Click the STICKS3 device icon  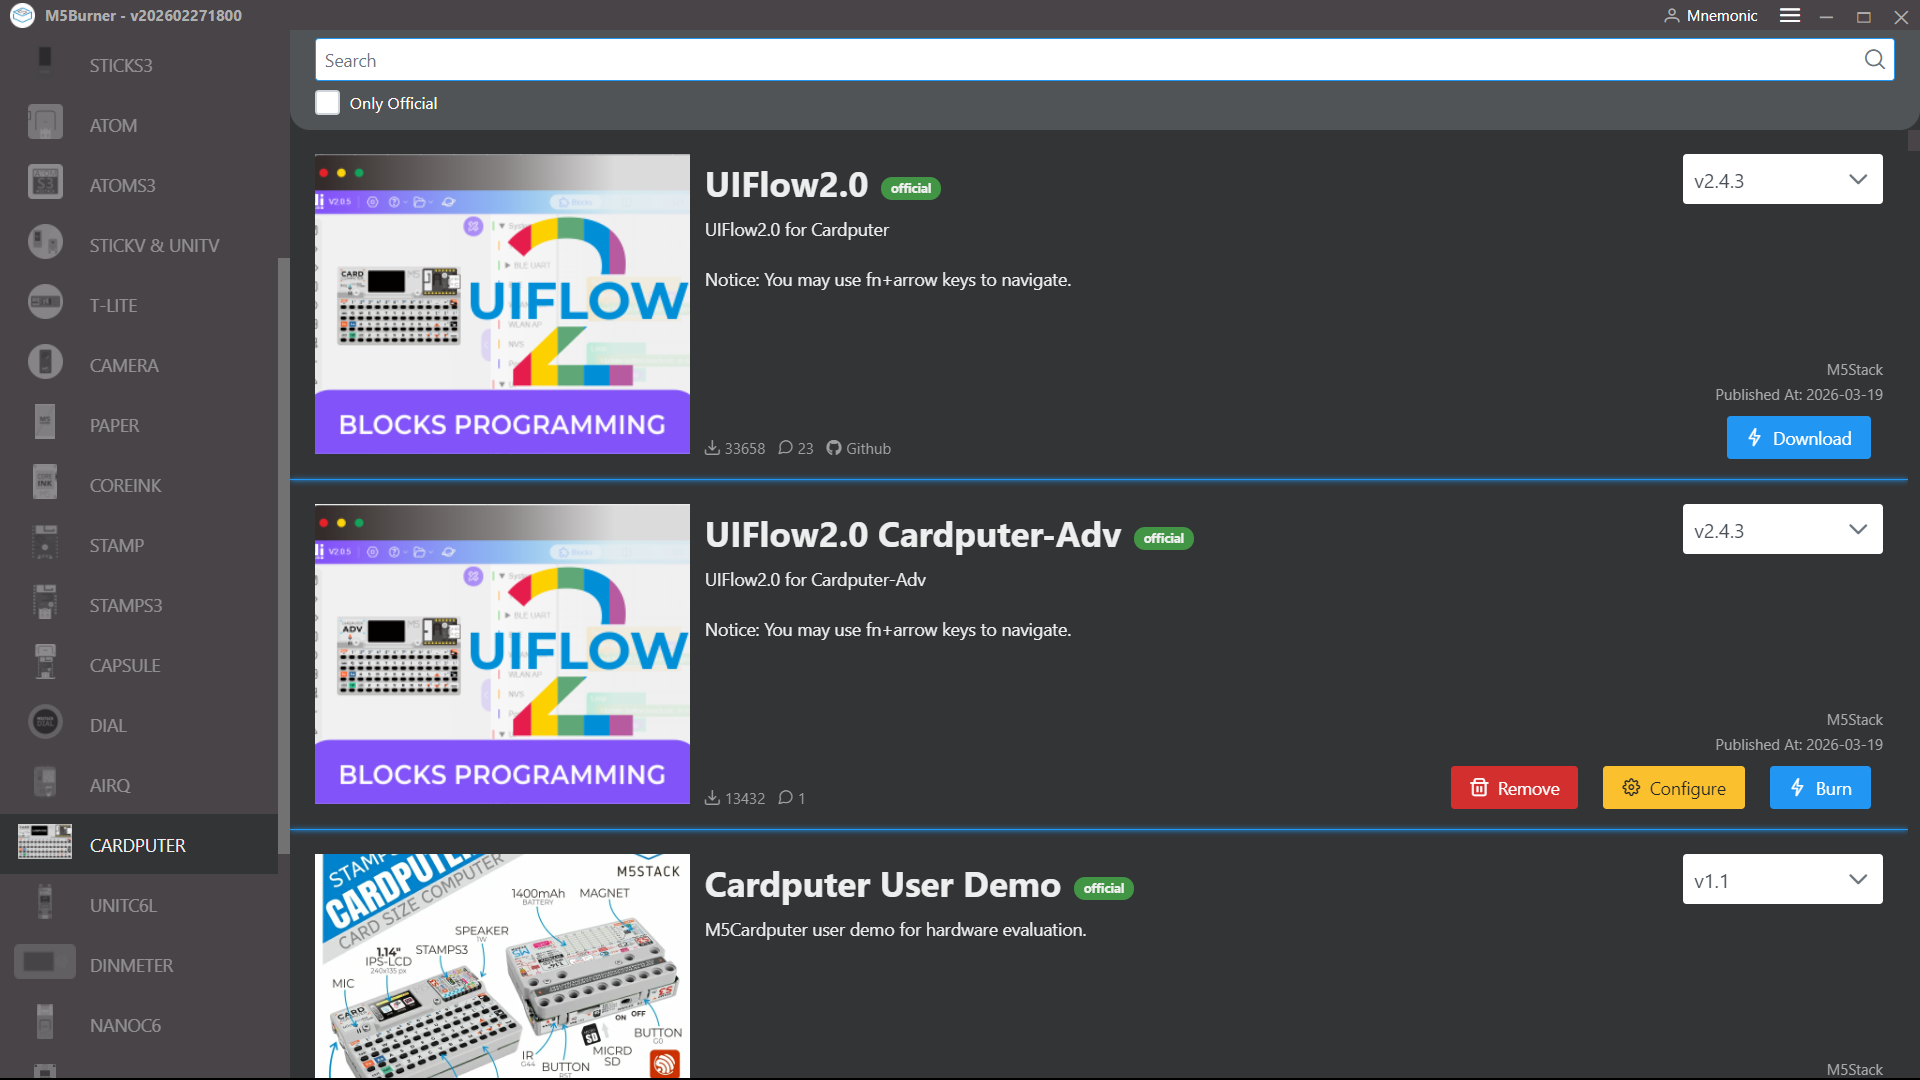(45, 61)
